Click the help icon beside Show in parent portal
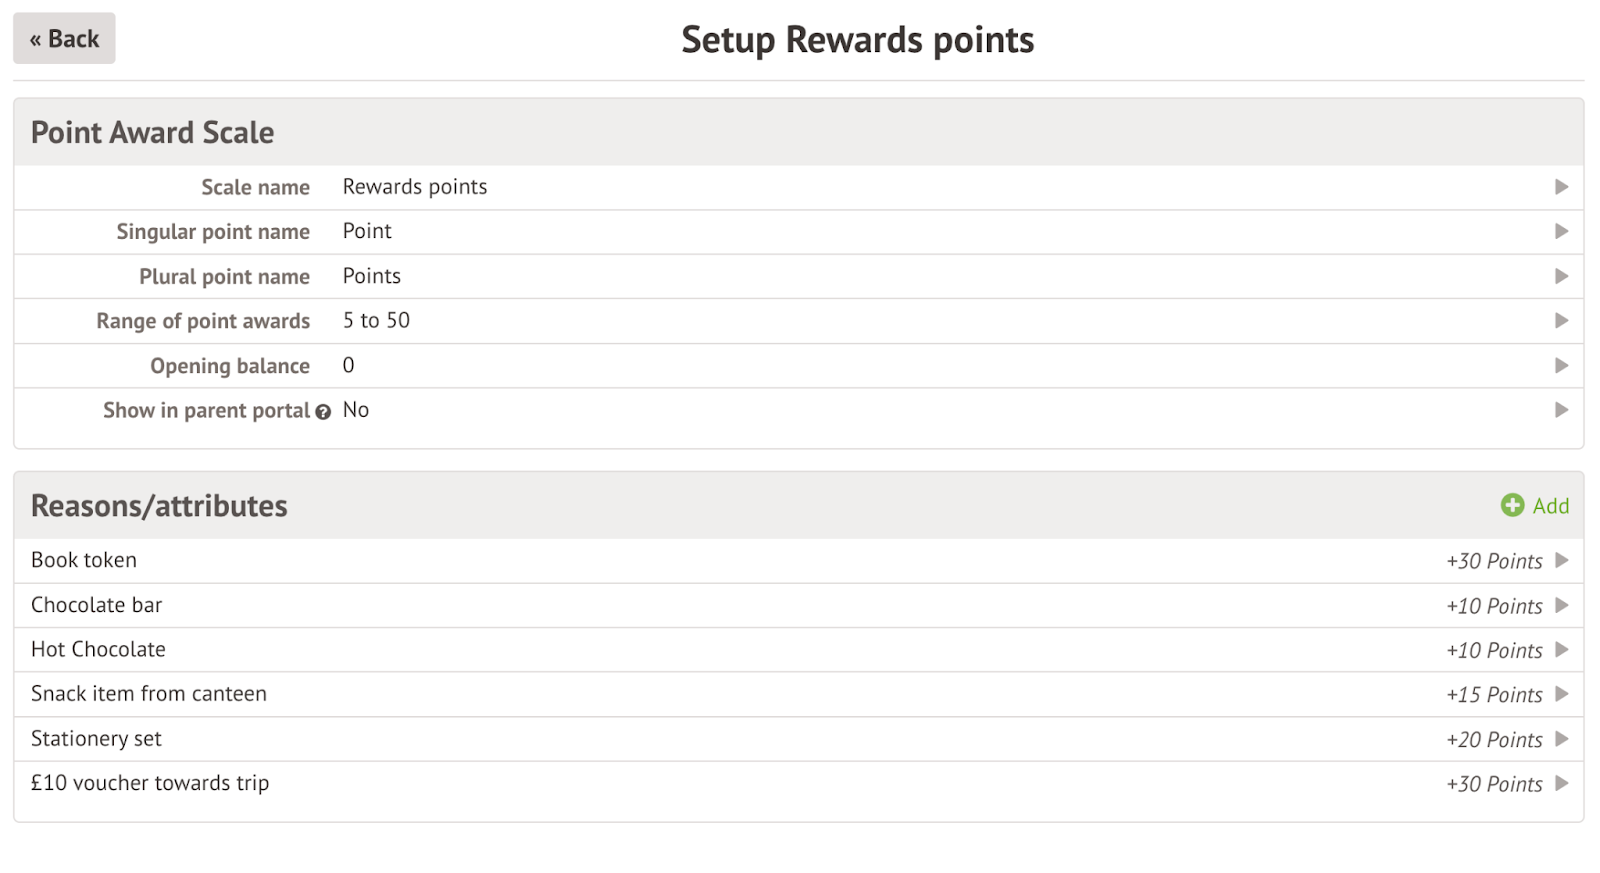 coord(323,412)
